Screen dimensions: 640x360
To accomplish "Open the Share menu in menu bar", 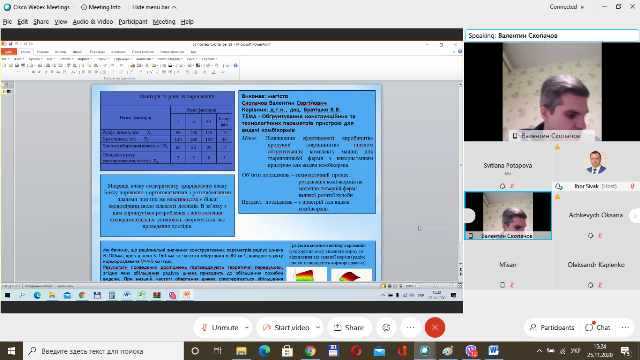I will [41, 22].
